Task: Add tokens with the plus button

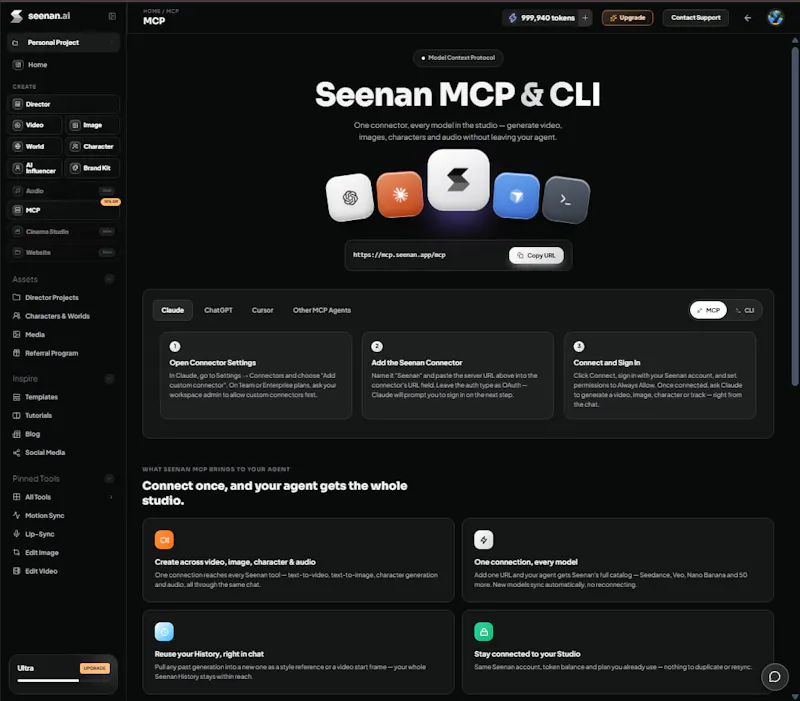Action: click(x=585, y=18)
